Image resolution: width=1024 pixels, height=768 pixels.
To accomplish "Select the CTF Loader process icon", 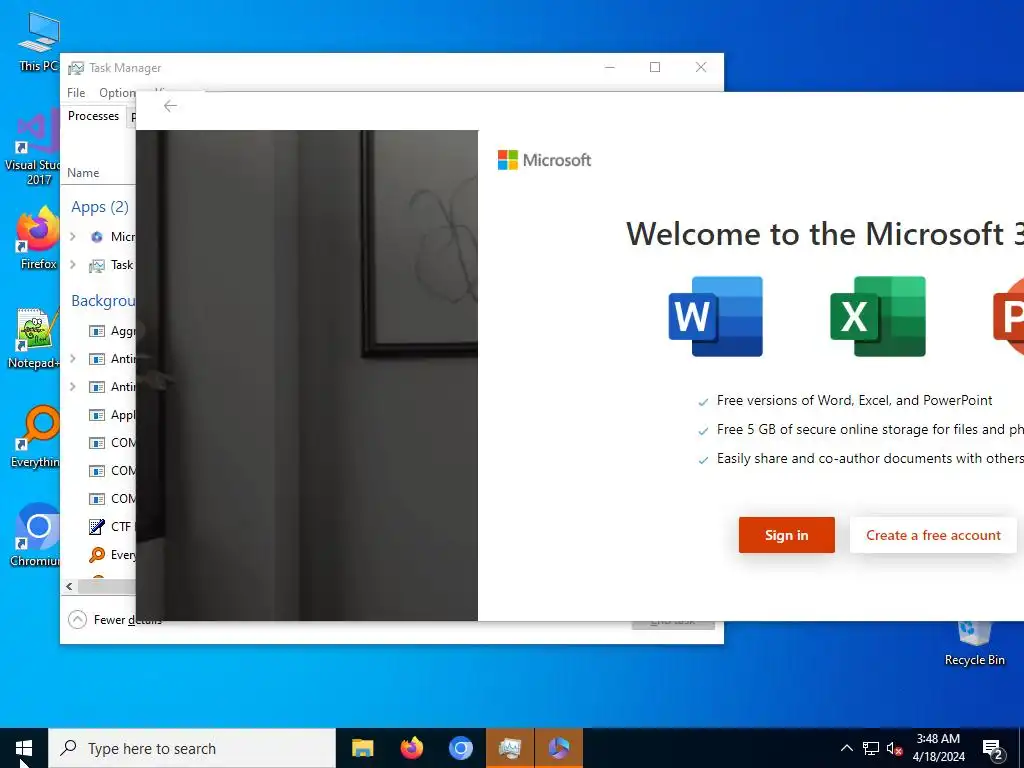I will 97,526.
